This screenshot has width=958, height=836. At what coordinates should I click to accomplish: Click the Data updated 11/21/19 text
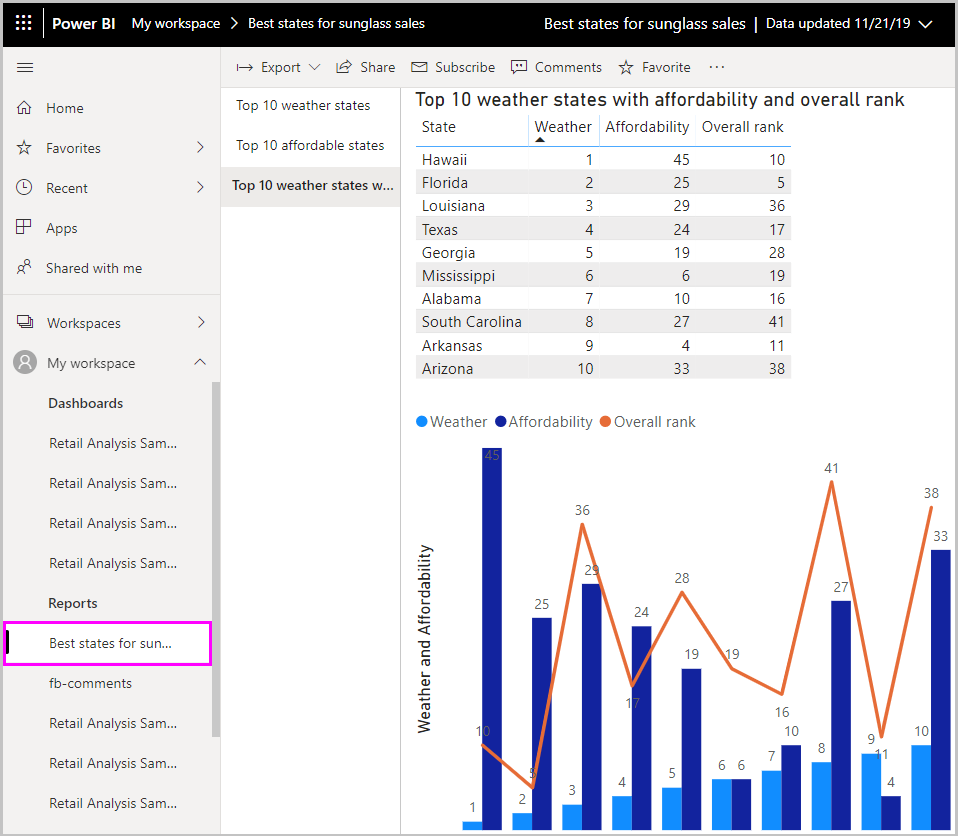[x=838, y=23]
